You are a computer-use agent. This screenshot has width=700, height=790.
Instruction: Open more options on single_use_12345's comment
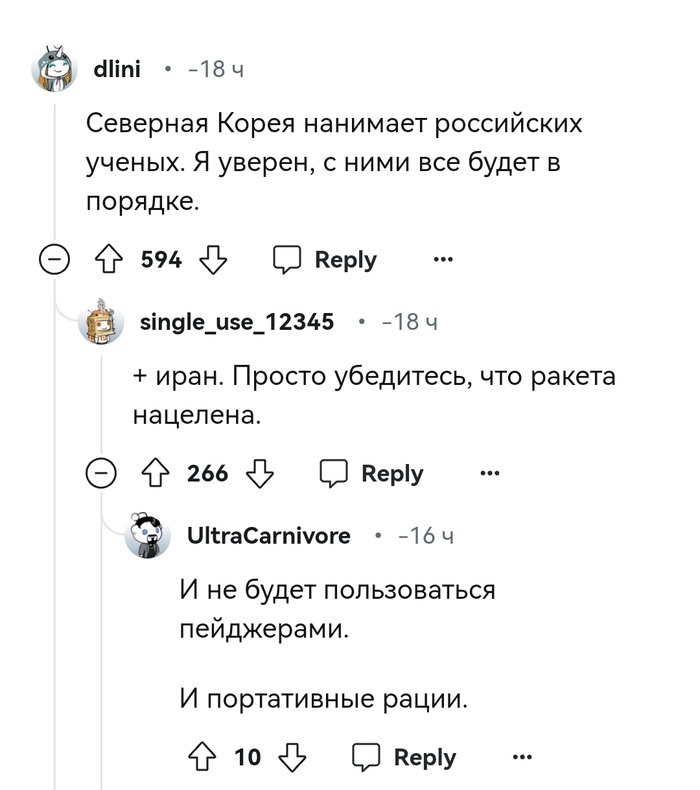pyautogui.click(x=489, y=473)
